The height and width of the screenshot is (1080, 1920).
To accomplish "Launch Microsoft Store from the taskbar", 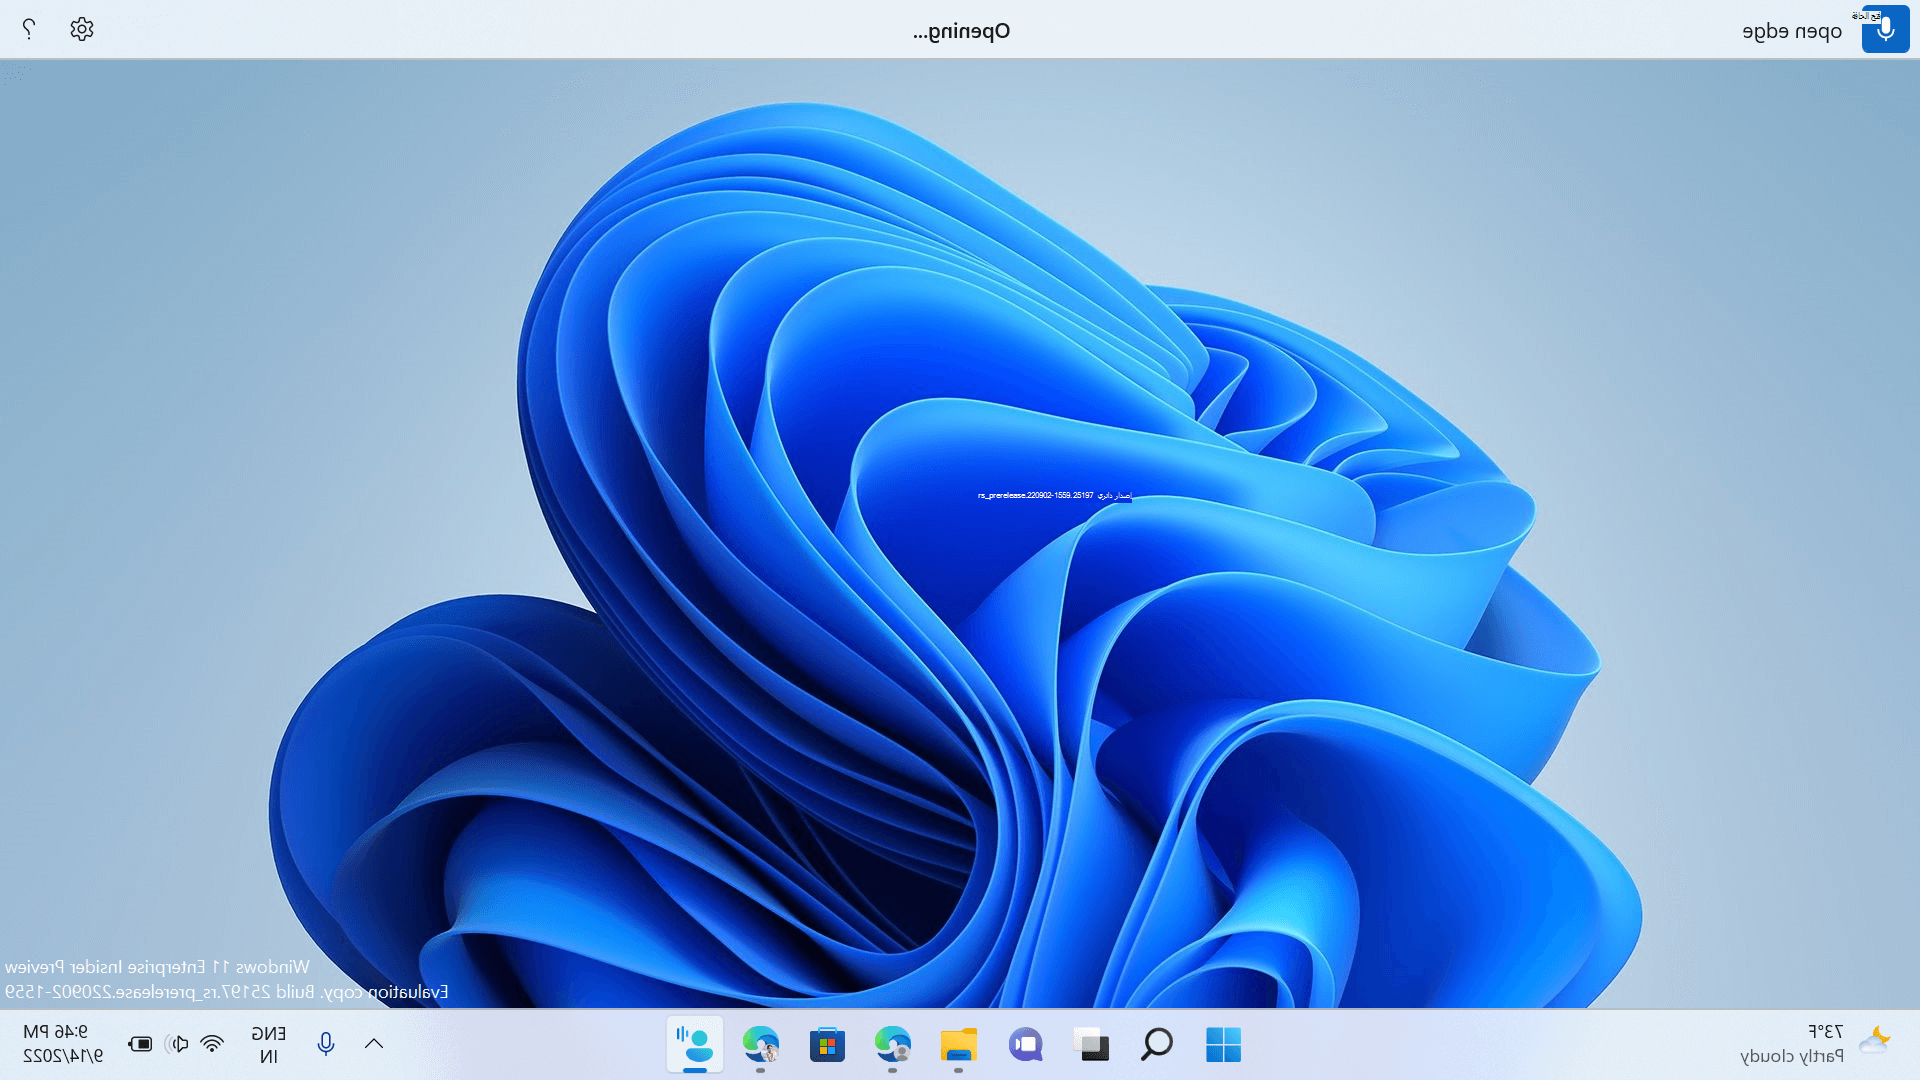I will (827, 1044).
